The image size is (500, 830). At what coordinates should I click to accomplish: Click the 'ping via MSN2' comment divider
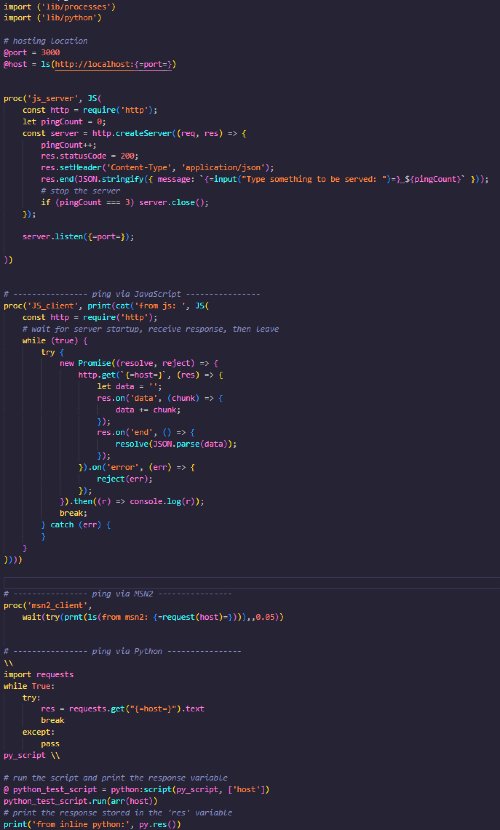(x=118, y=594)
